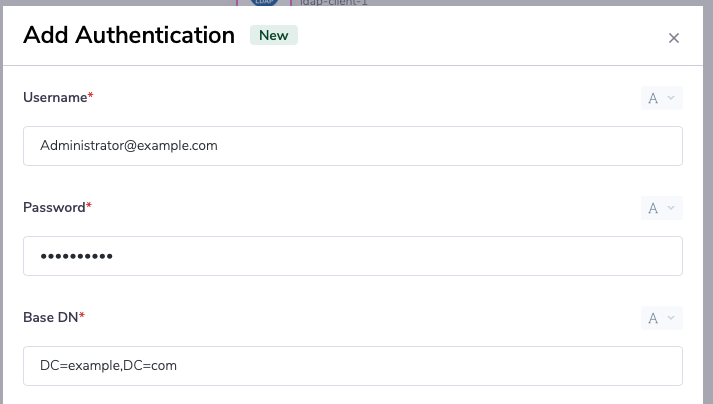The width and height of the screenshot is (713, 404).
Task: Click the red asterisk after Base DN
Action: point(82,316)
